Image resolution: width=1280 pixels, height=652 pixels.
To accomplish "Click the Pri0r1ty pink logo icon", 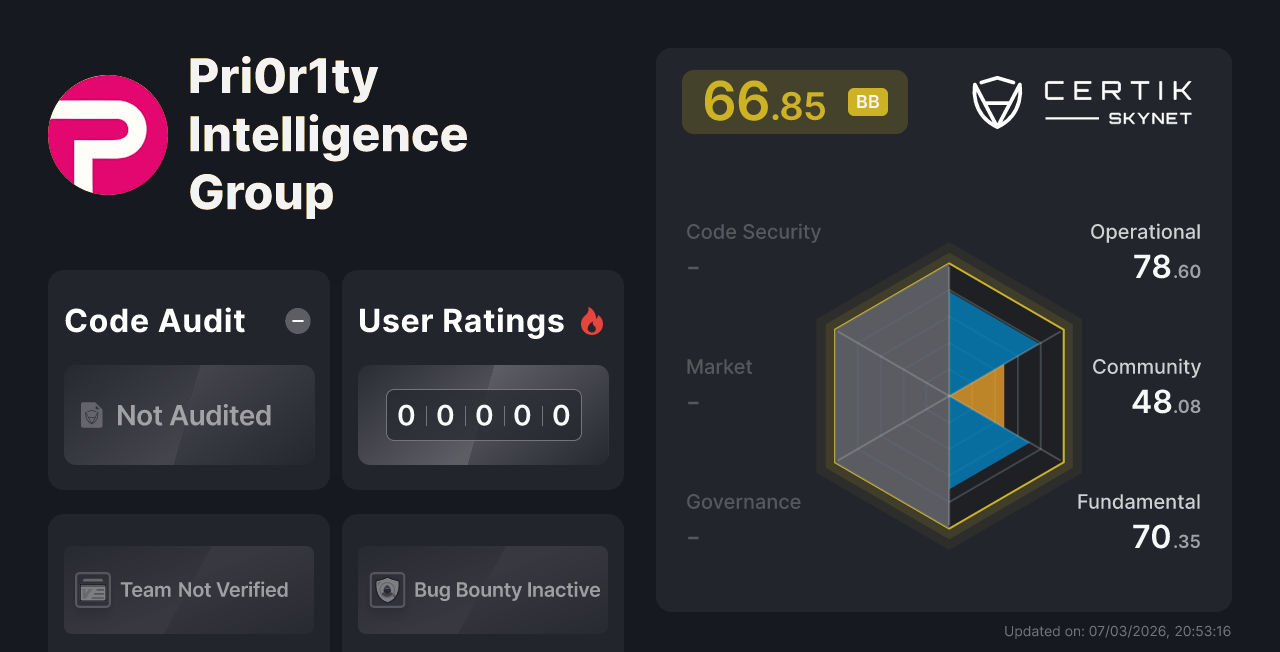I will tap(107, 134).
